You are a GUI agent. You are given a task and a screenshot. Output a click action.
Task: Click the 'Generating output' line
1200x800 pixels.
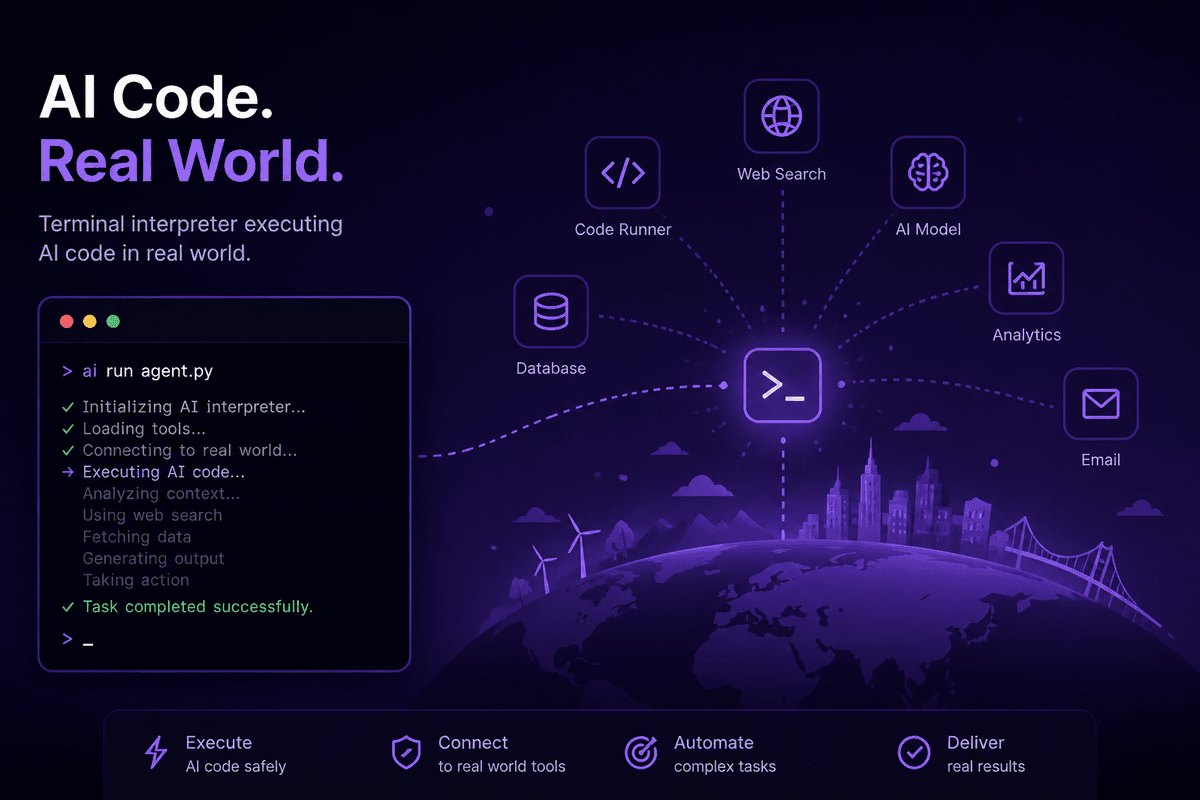pyautogui.click(x=153, y=558)
